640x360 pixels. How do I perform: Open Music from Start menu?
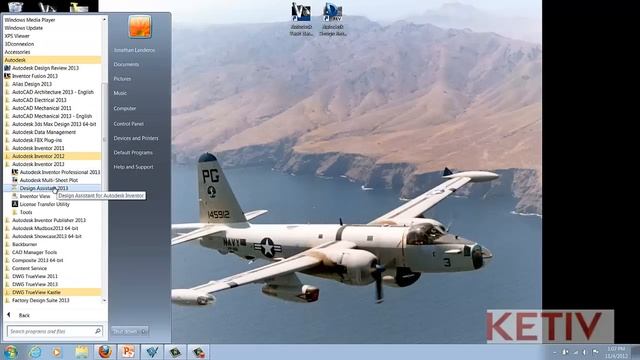pos(120,93)
